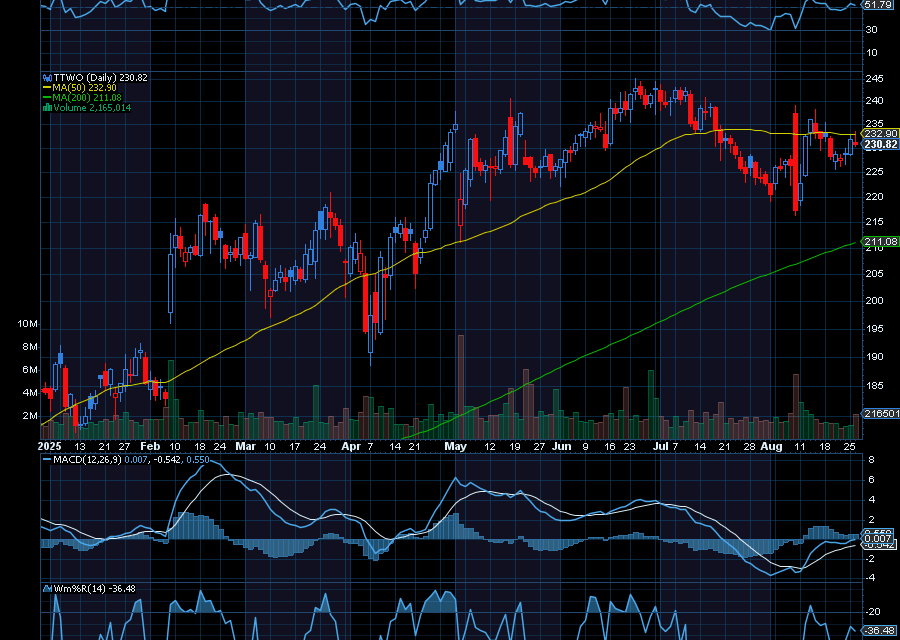Click the May month label
The height and width of the screenshot is (640, 900).
[456, 447]
